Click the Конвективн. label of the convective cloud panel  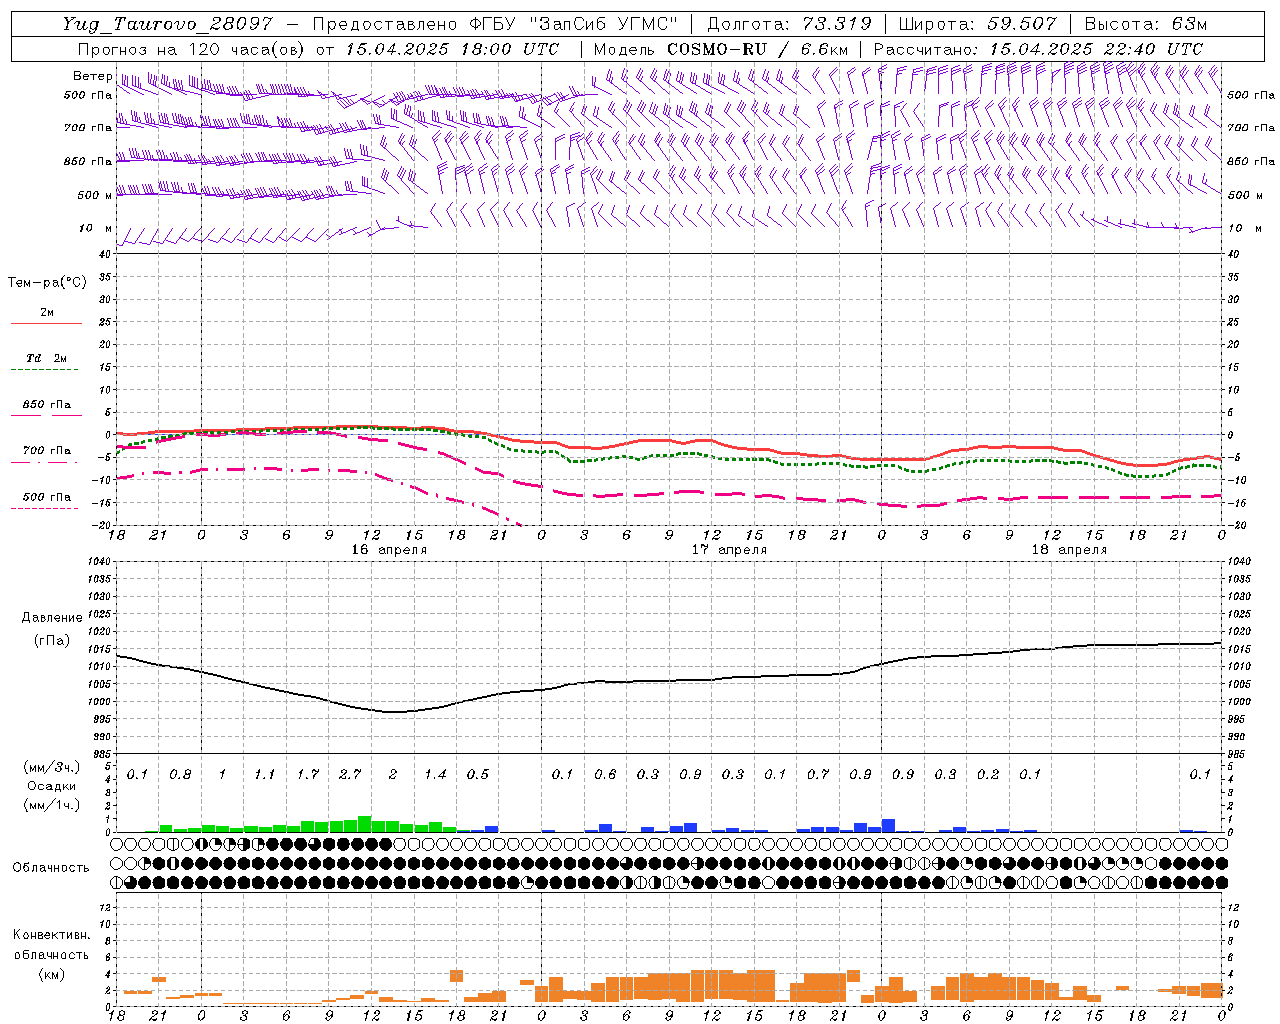[x=51, y=935]
